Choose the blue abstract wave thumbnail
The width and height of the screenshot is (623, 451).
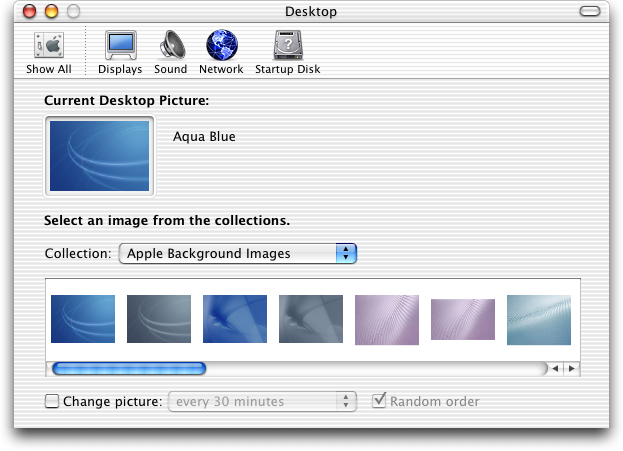235,319
